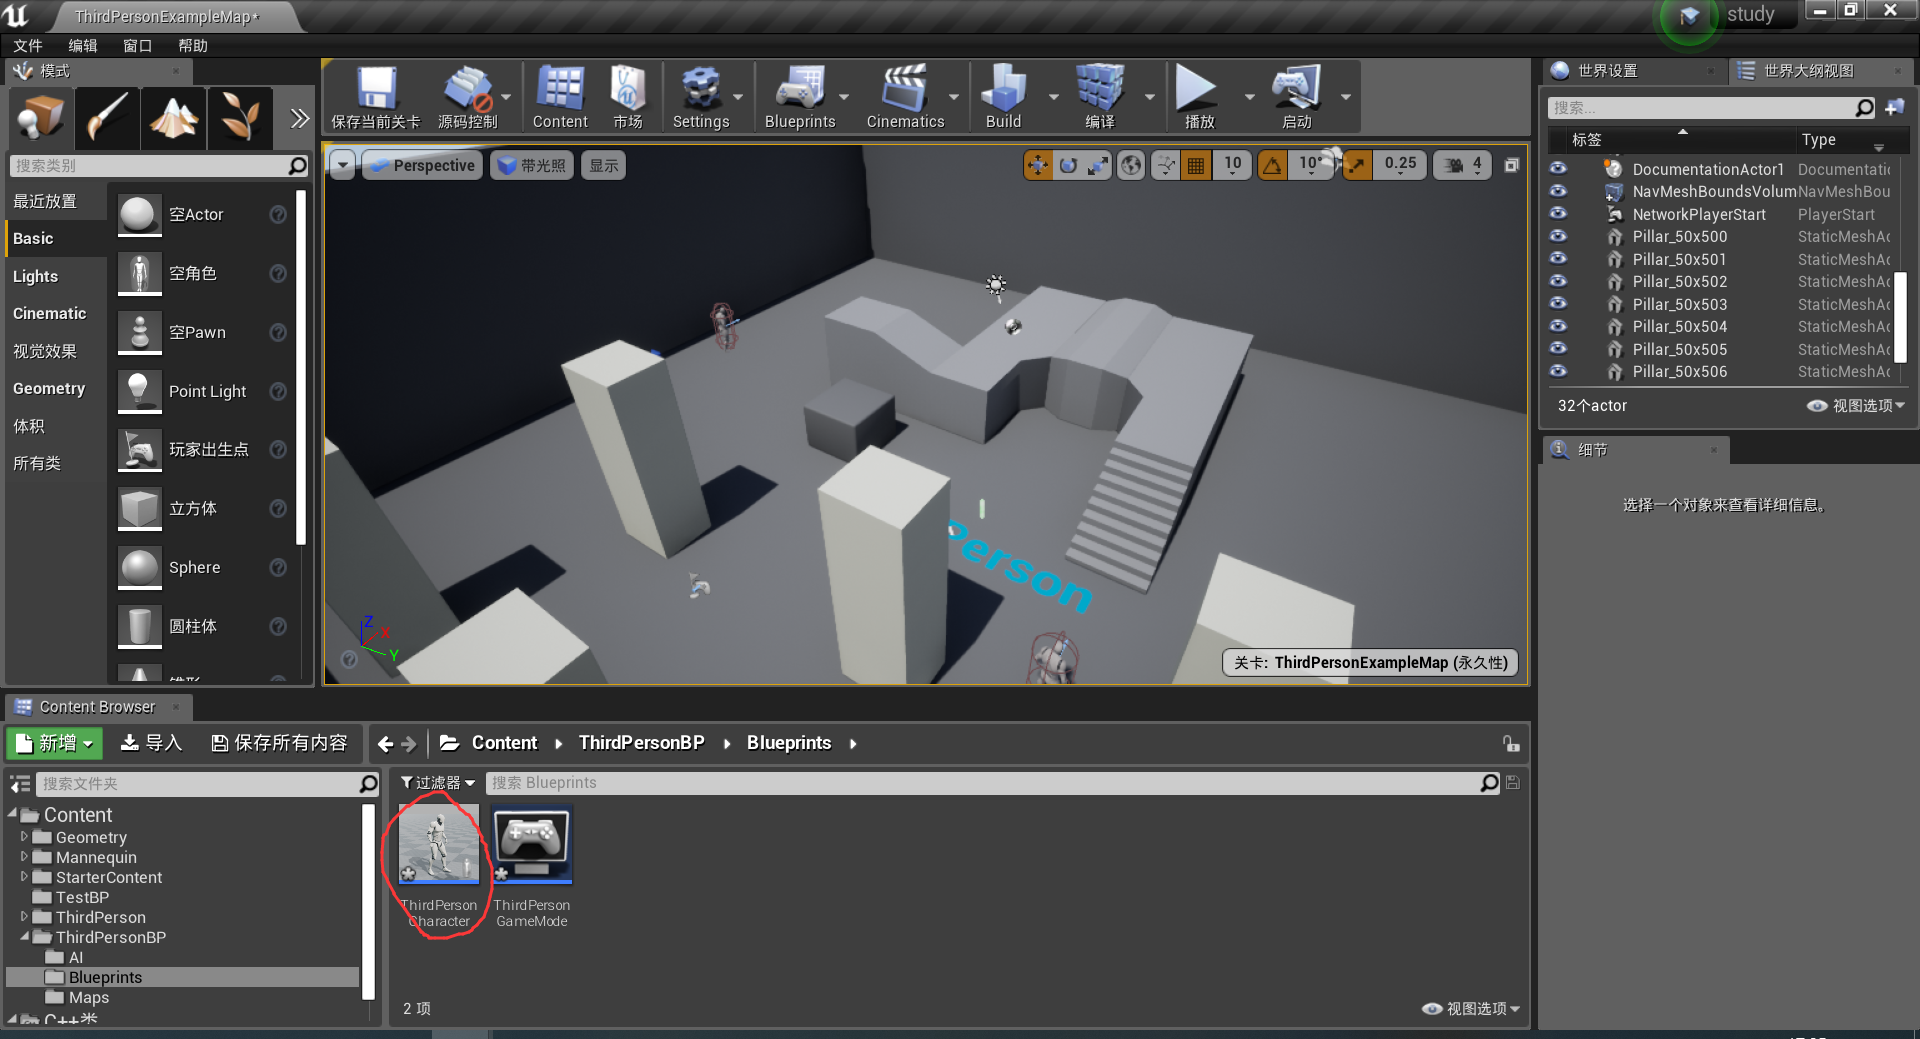Image resolution: width=1920 pixels, height=1039 pixels.
Task: Open the Marketplace toolbar icon
Action: click(628, 97)
